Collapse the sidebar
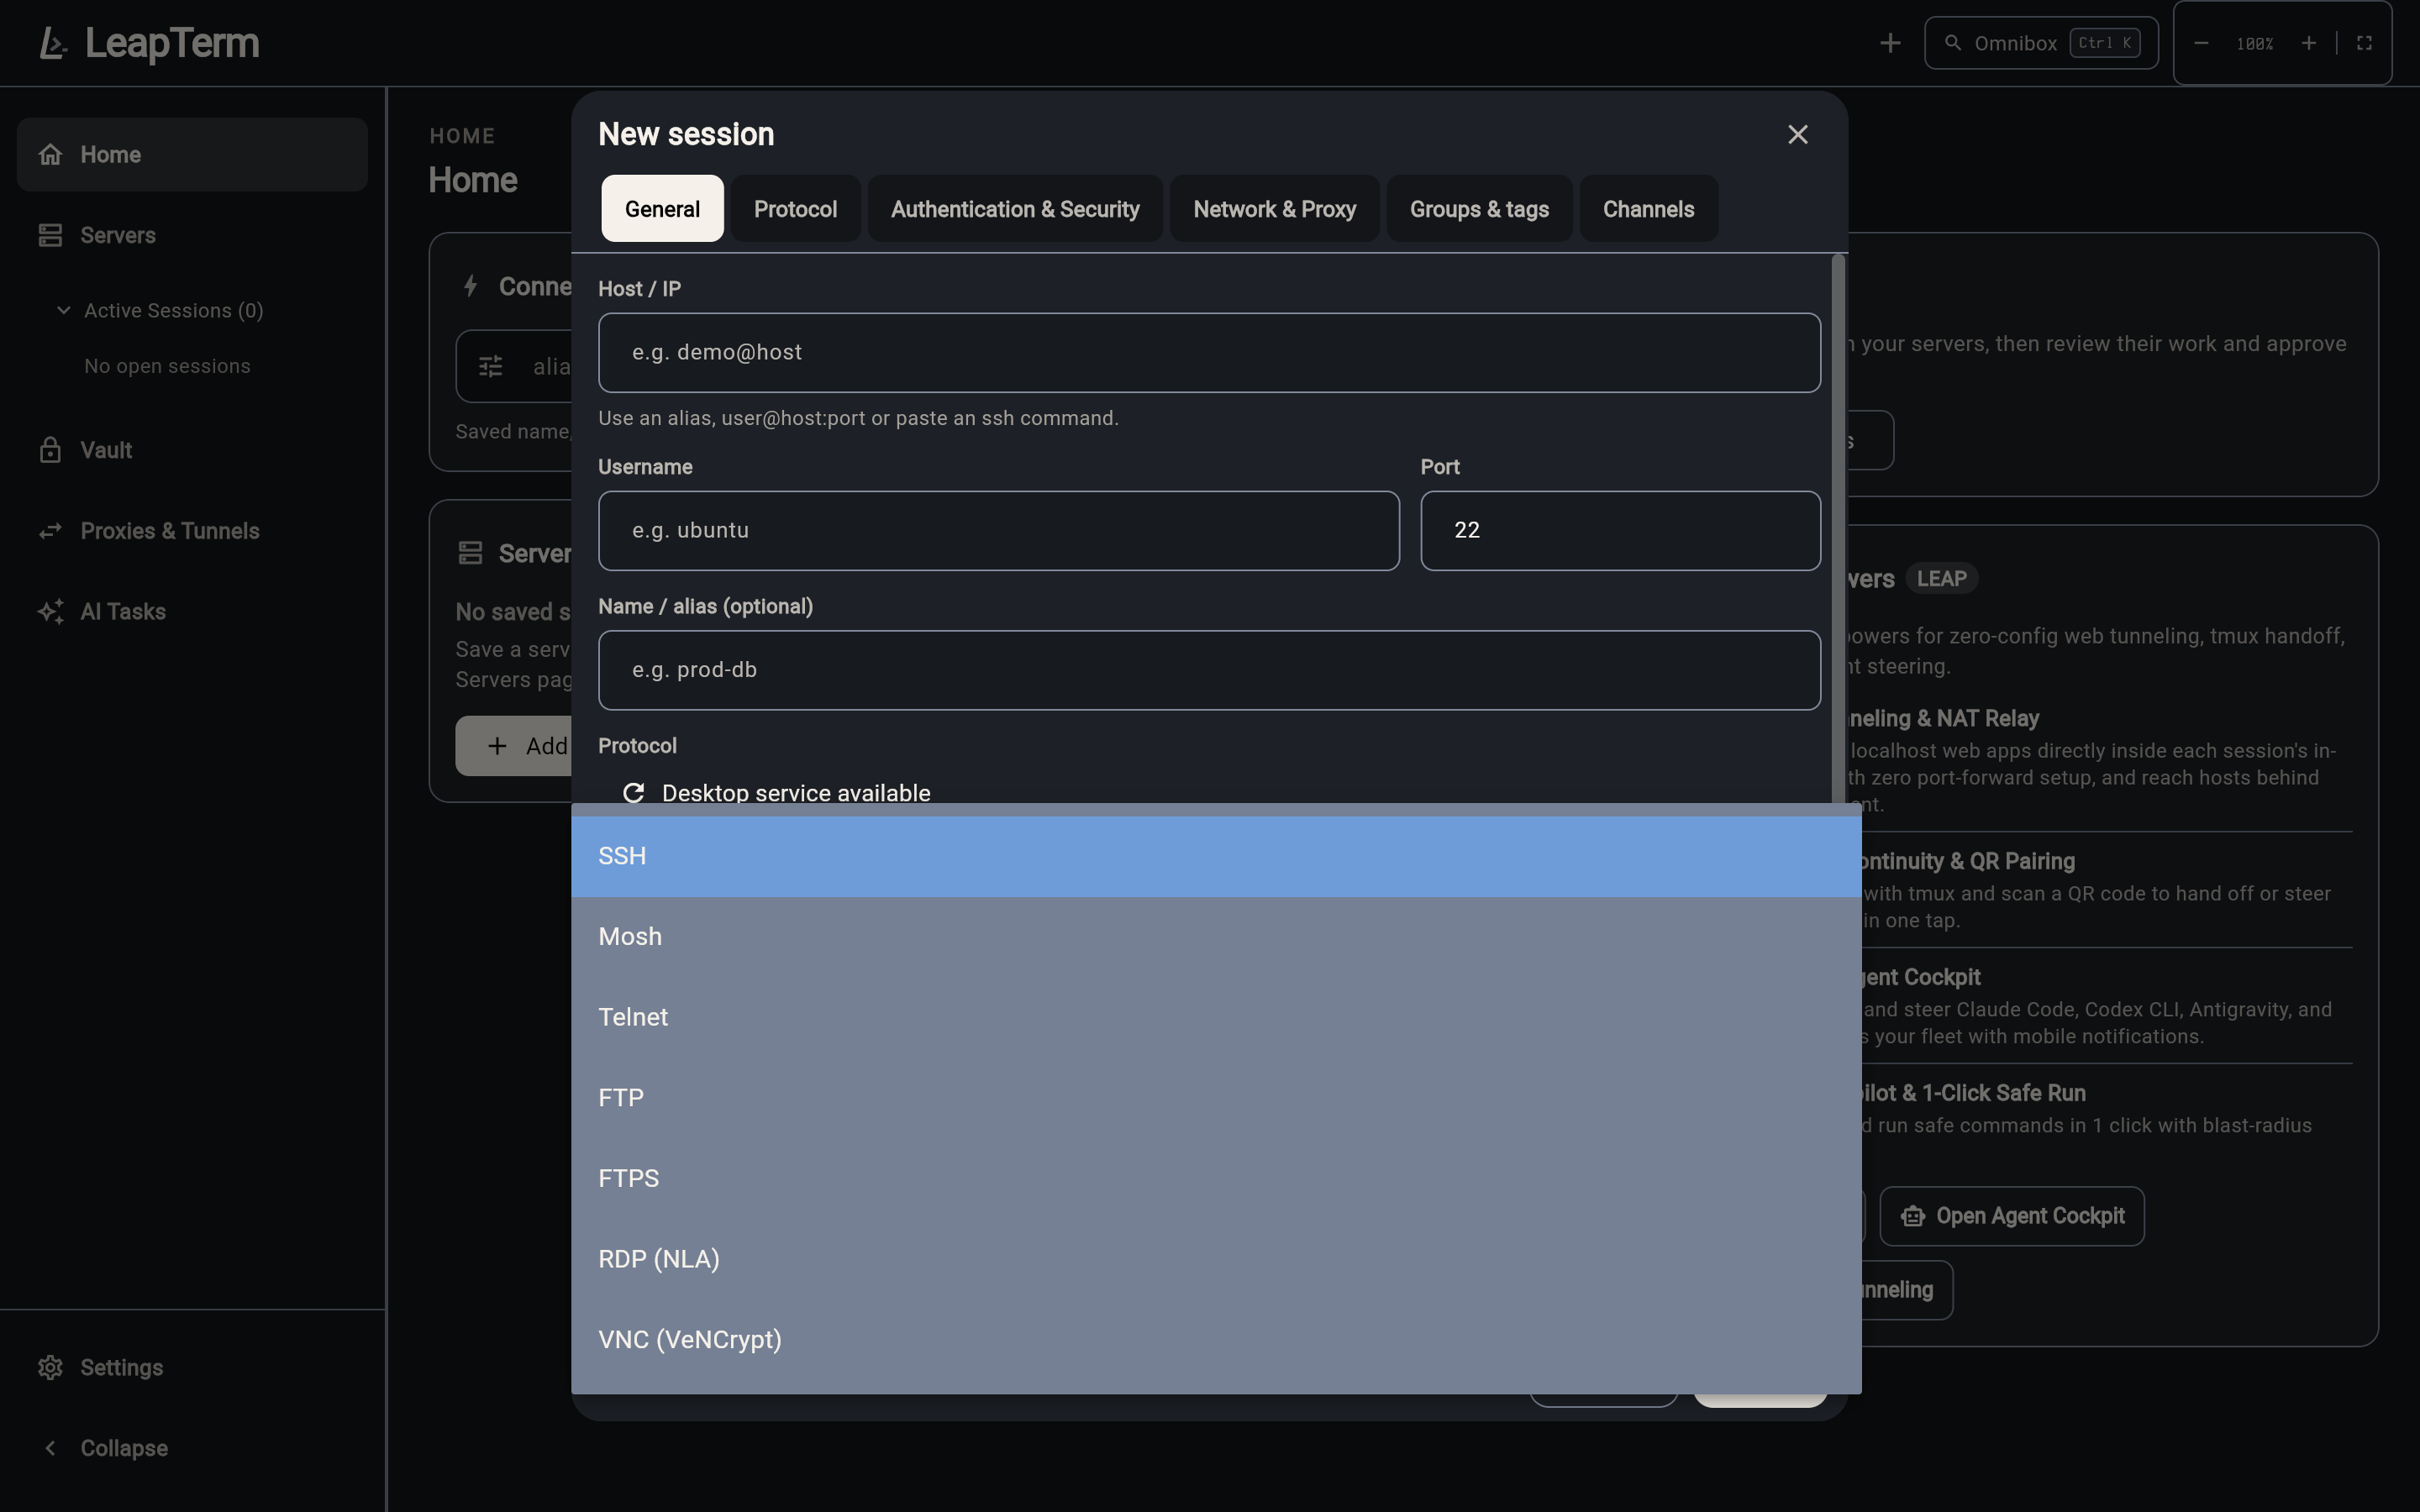 coord(192,1449)
